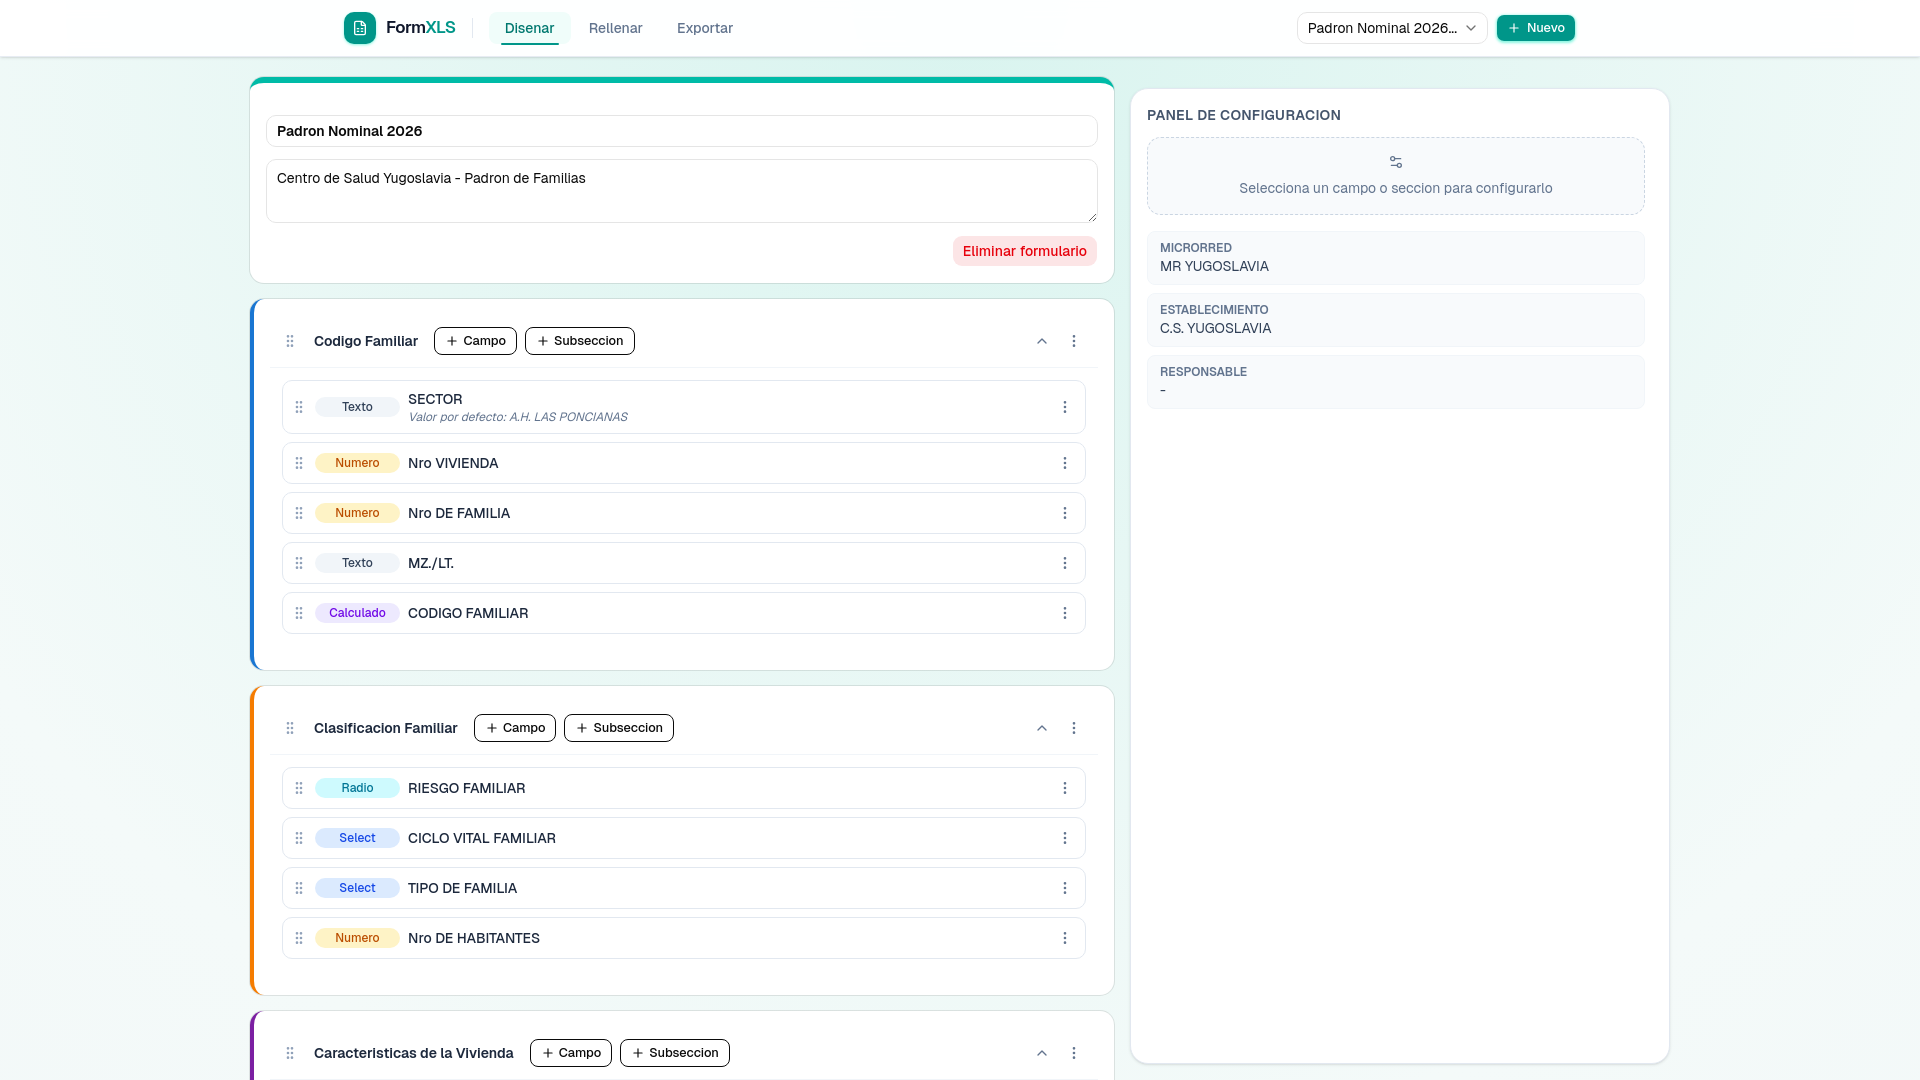Create a new form with Nuevo

click(x=1536, y=28)
